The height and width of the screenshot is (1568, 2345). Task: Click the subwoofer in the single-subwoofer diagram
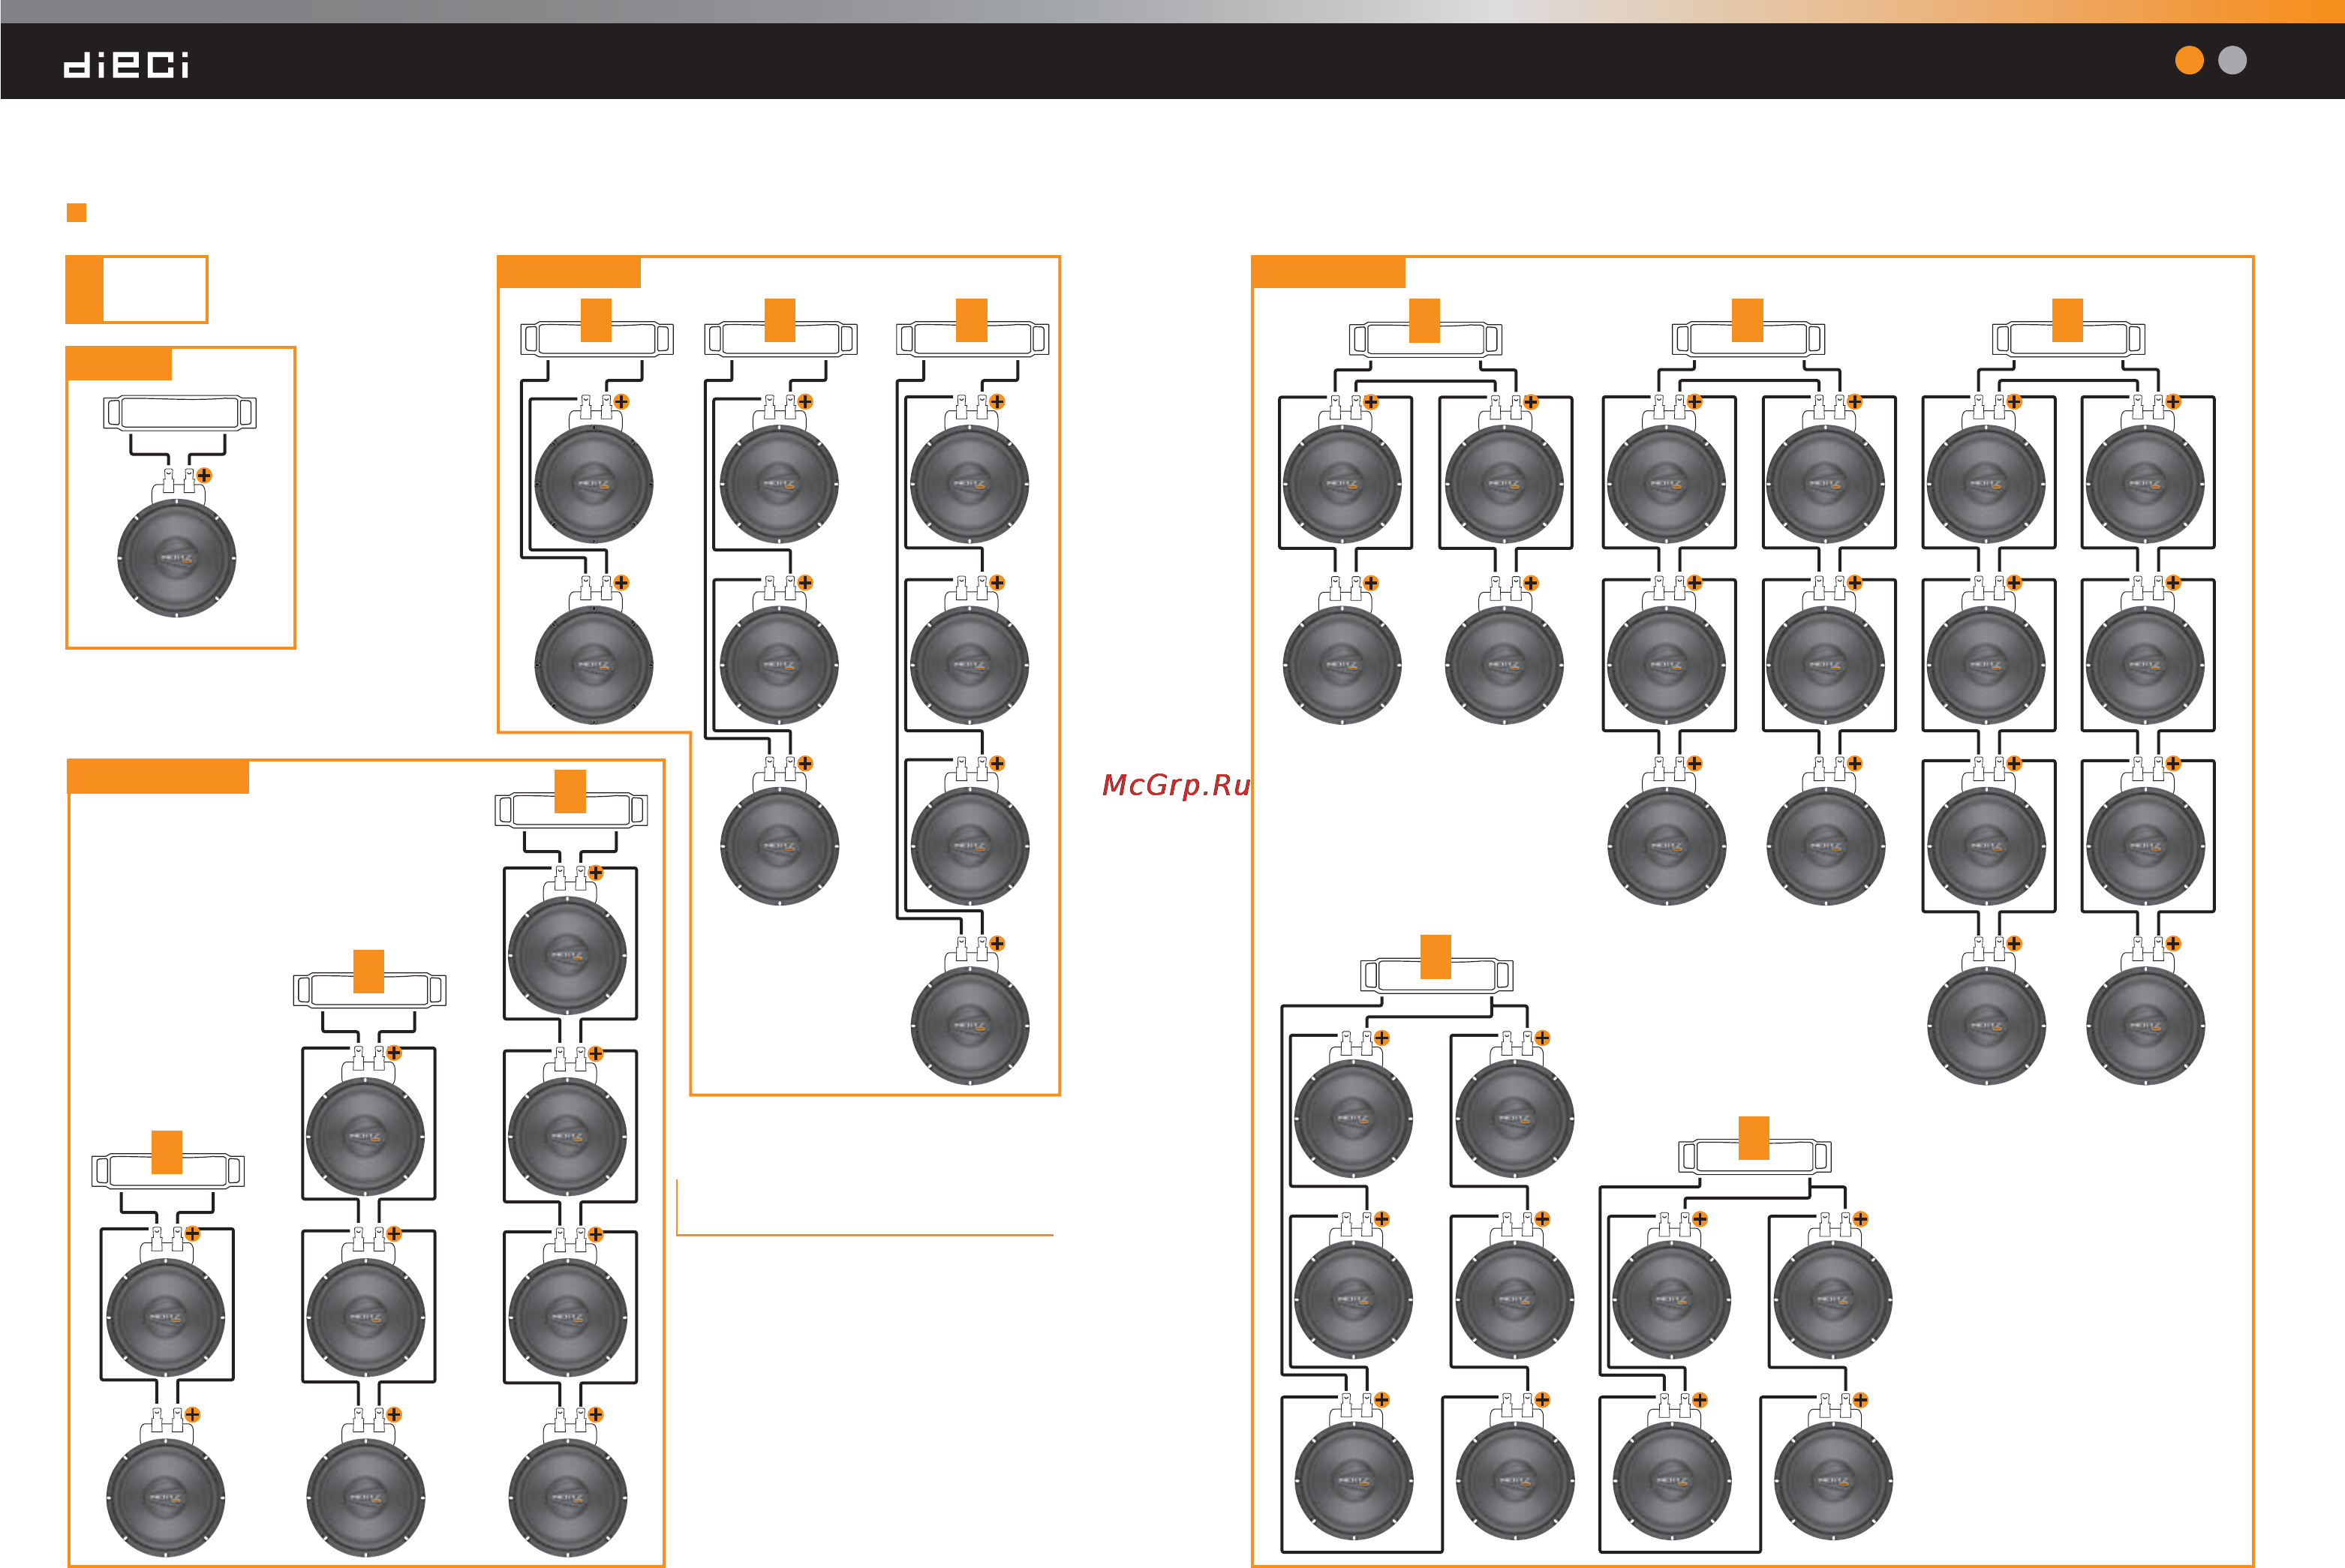tap(177, 558)
